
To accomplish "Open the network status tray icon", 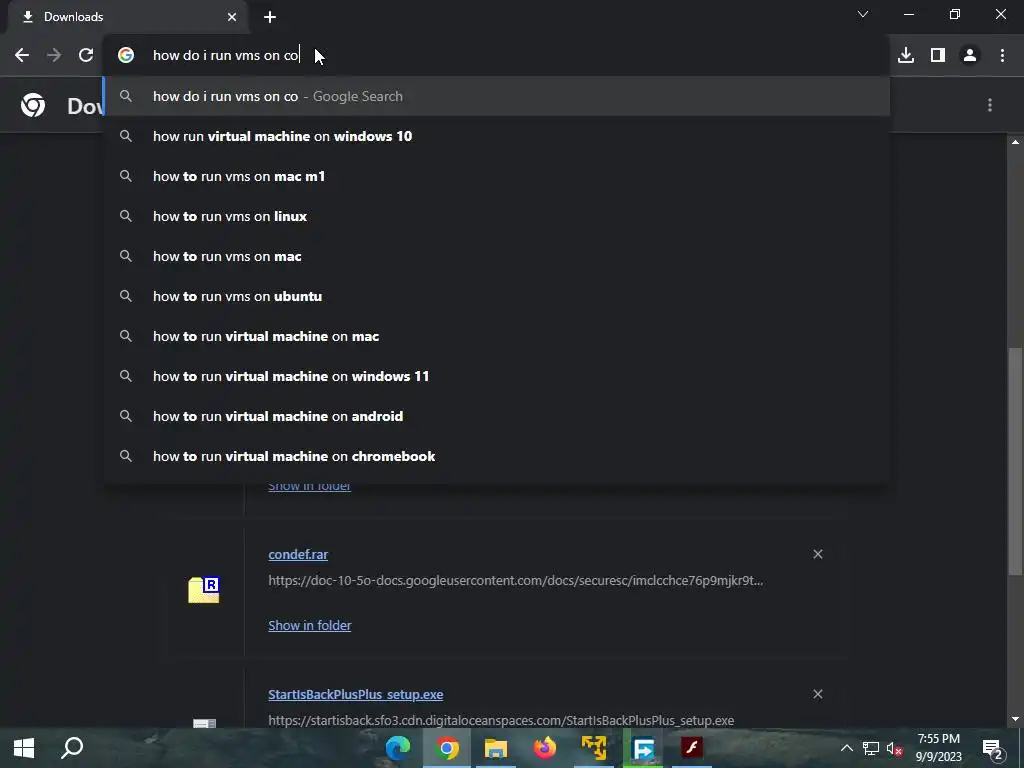I will pos(871,748).
